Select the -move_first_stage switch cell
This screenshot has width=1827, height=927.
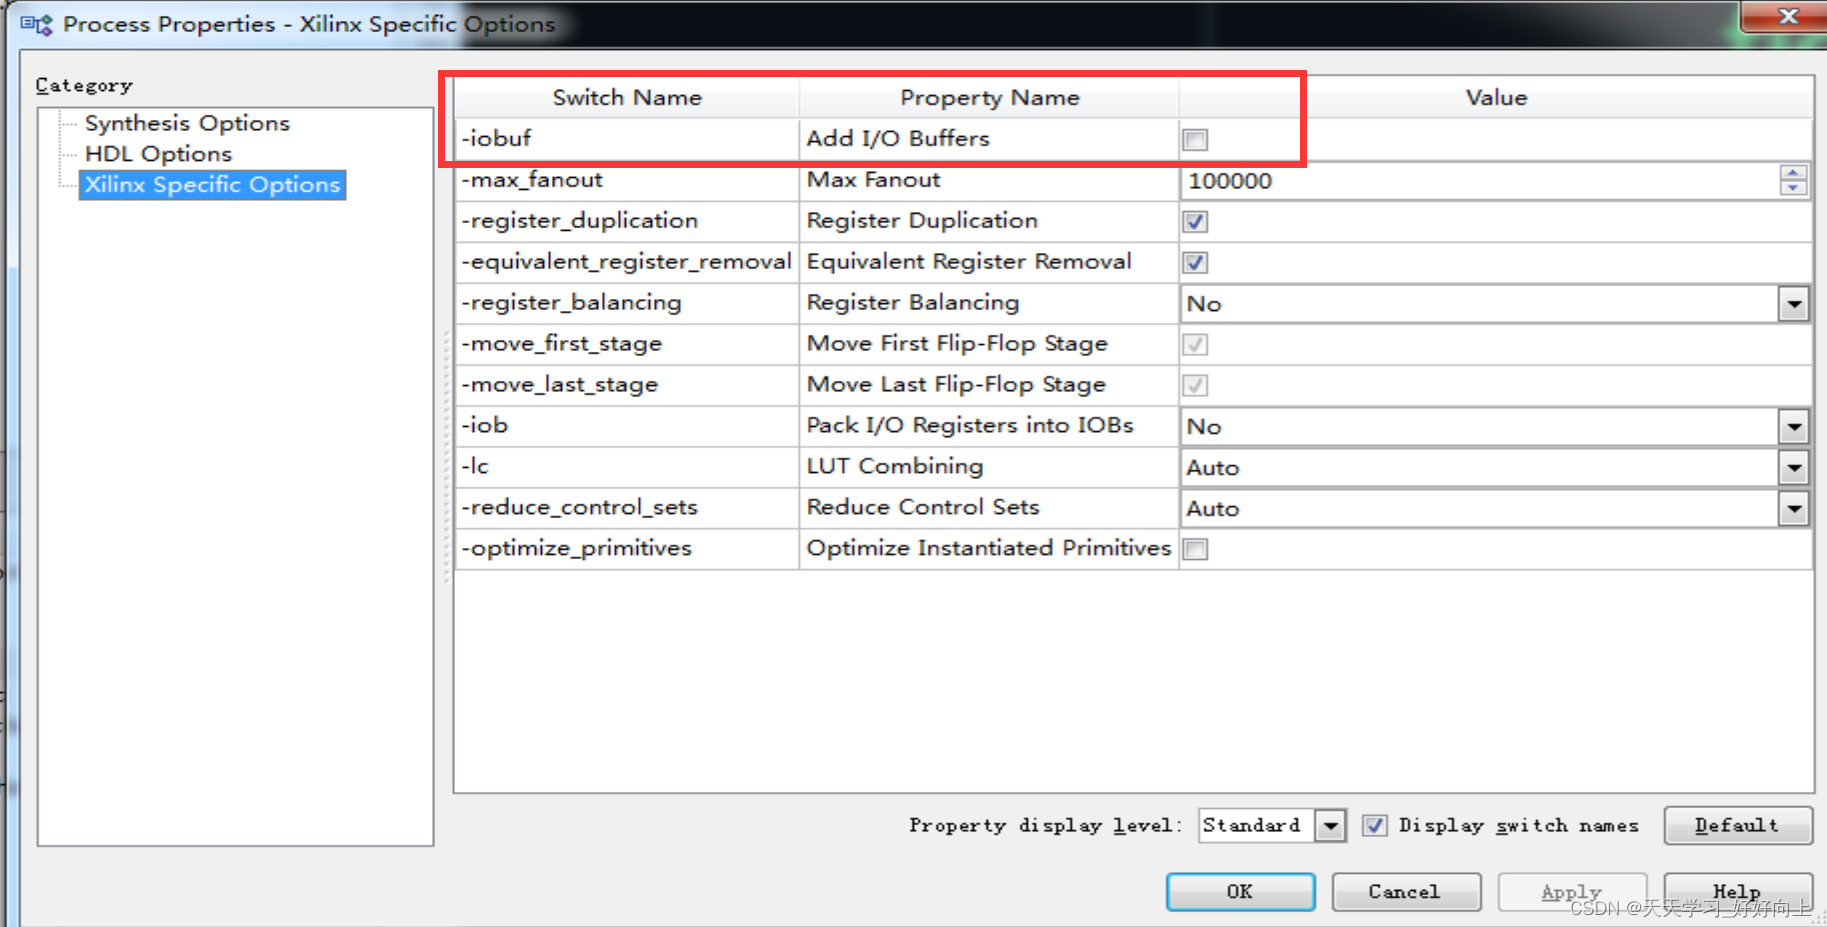(x=627, y=344)
